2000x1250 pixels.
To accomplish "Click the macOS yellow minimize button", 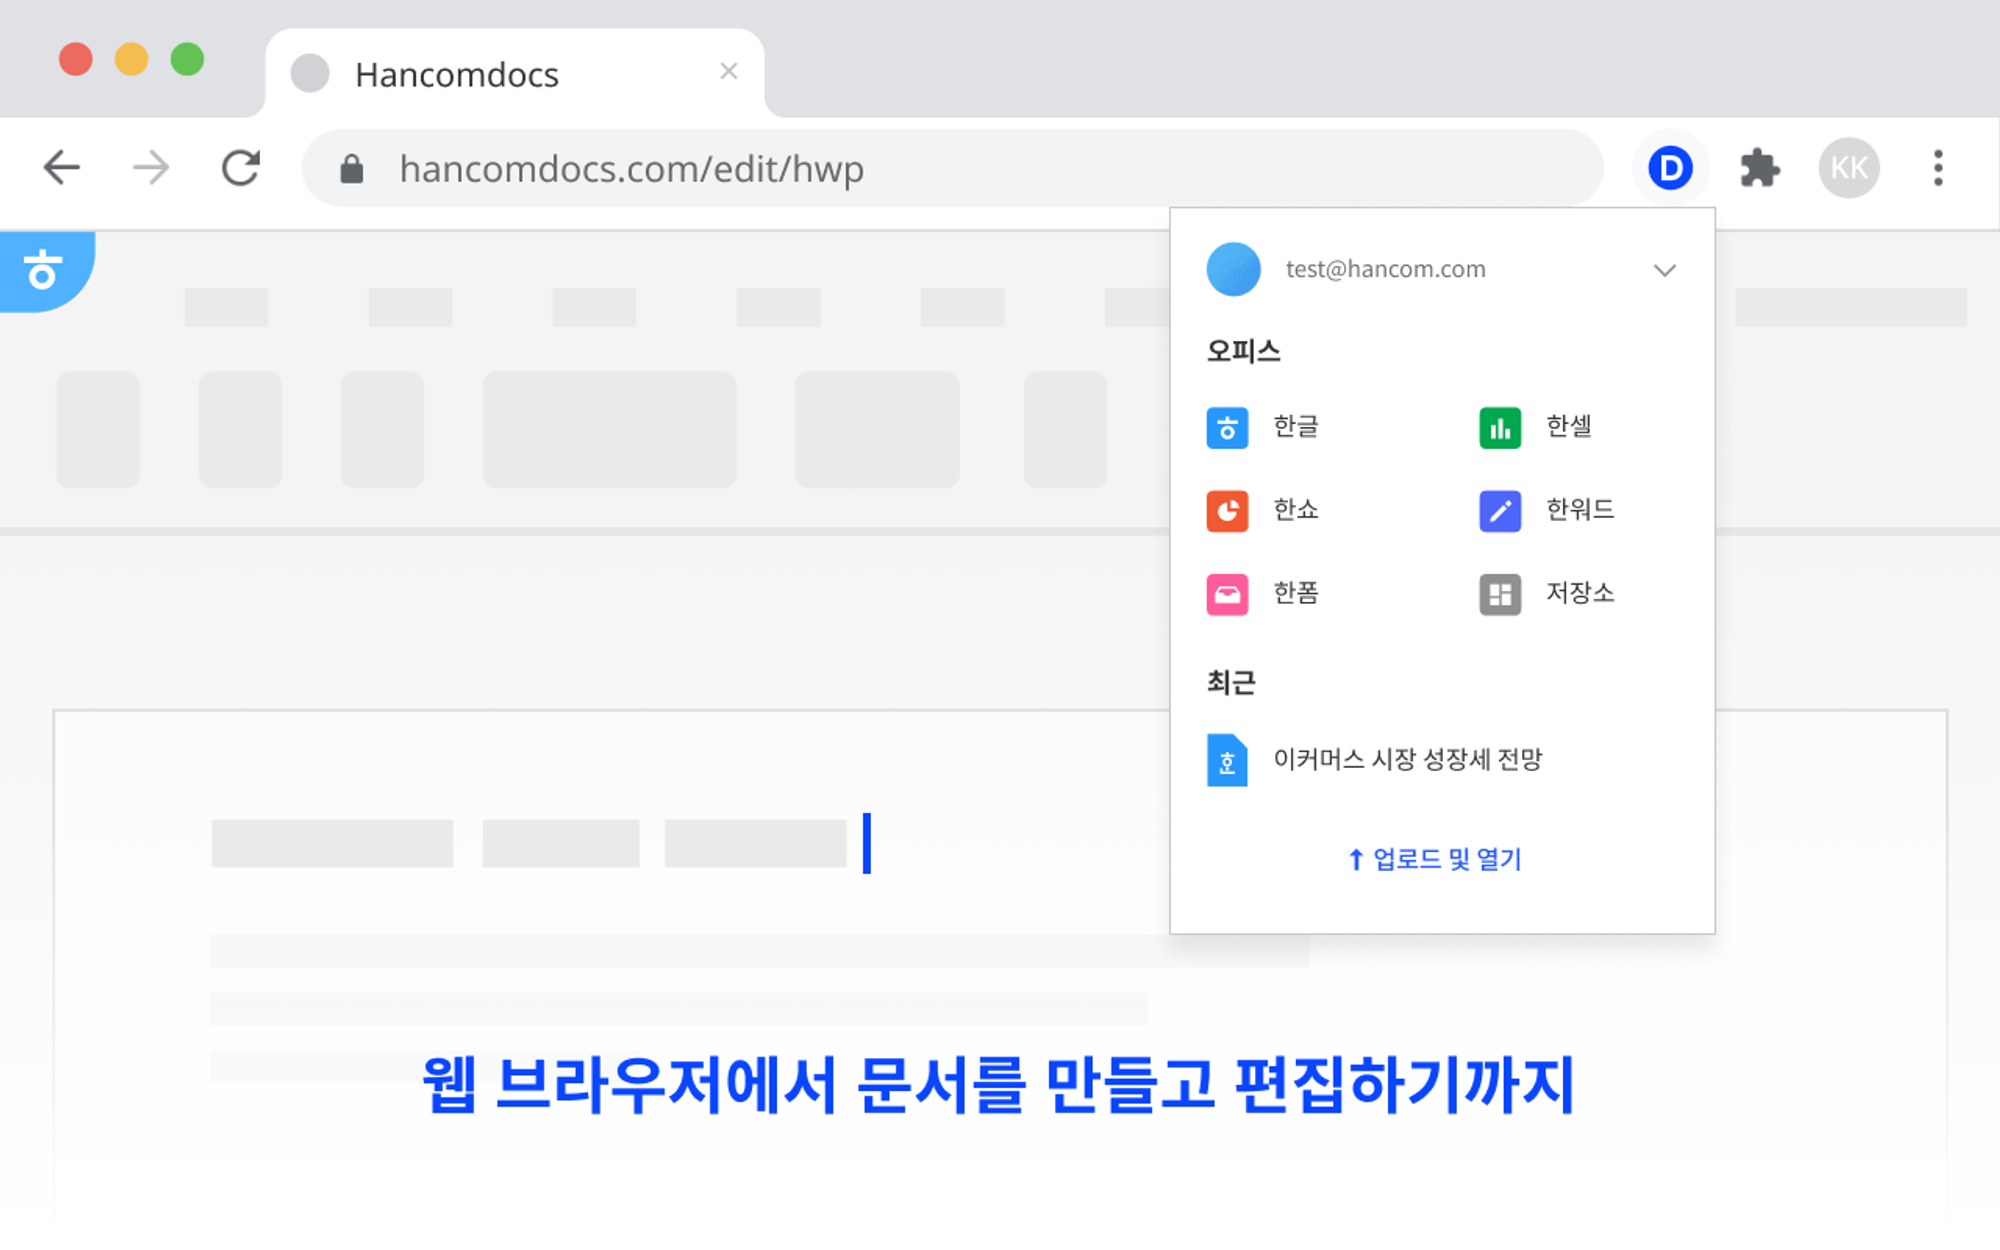I will click(x=131, y=59).
